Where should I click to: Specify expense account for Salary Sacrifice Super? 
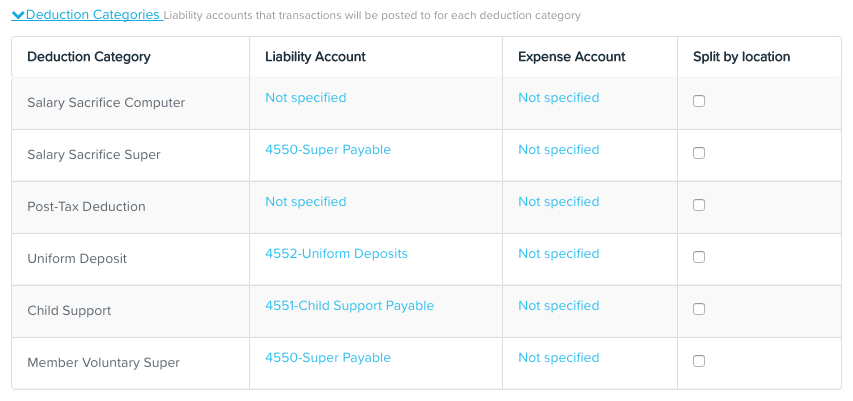click(x=559, y=150)
